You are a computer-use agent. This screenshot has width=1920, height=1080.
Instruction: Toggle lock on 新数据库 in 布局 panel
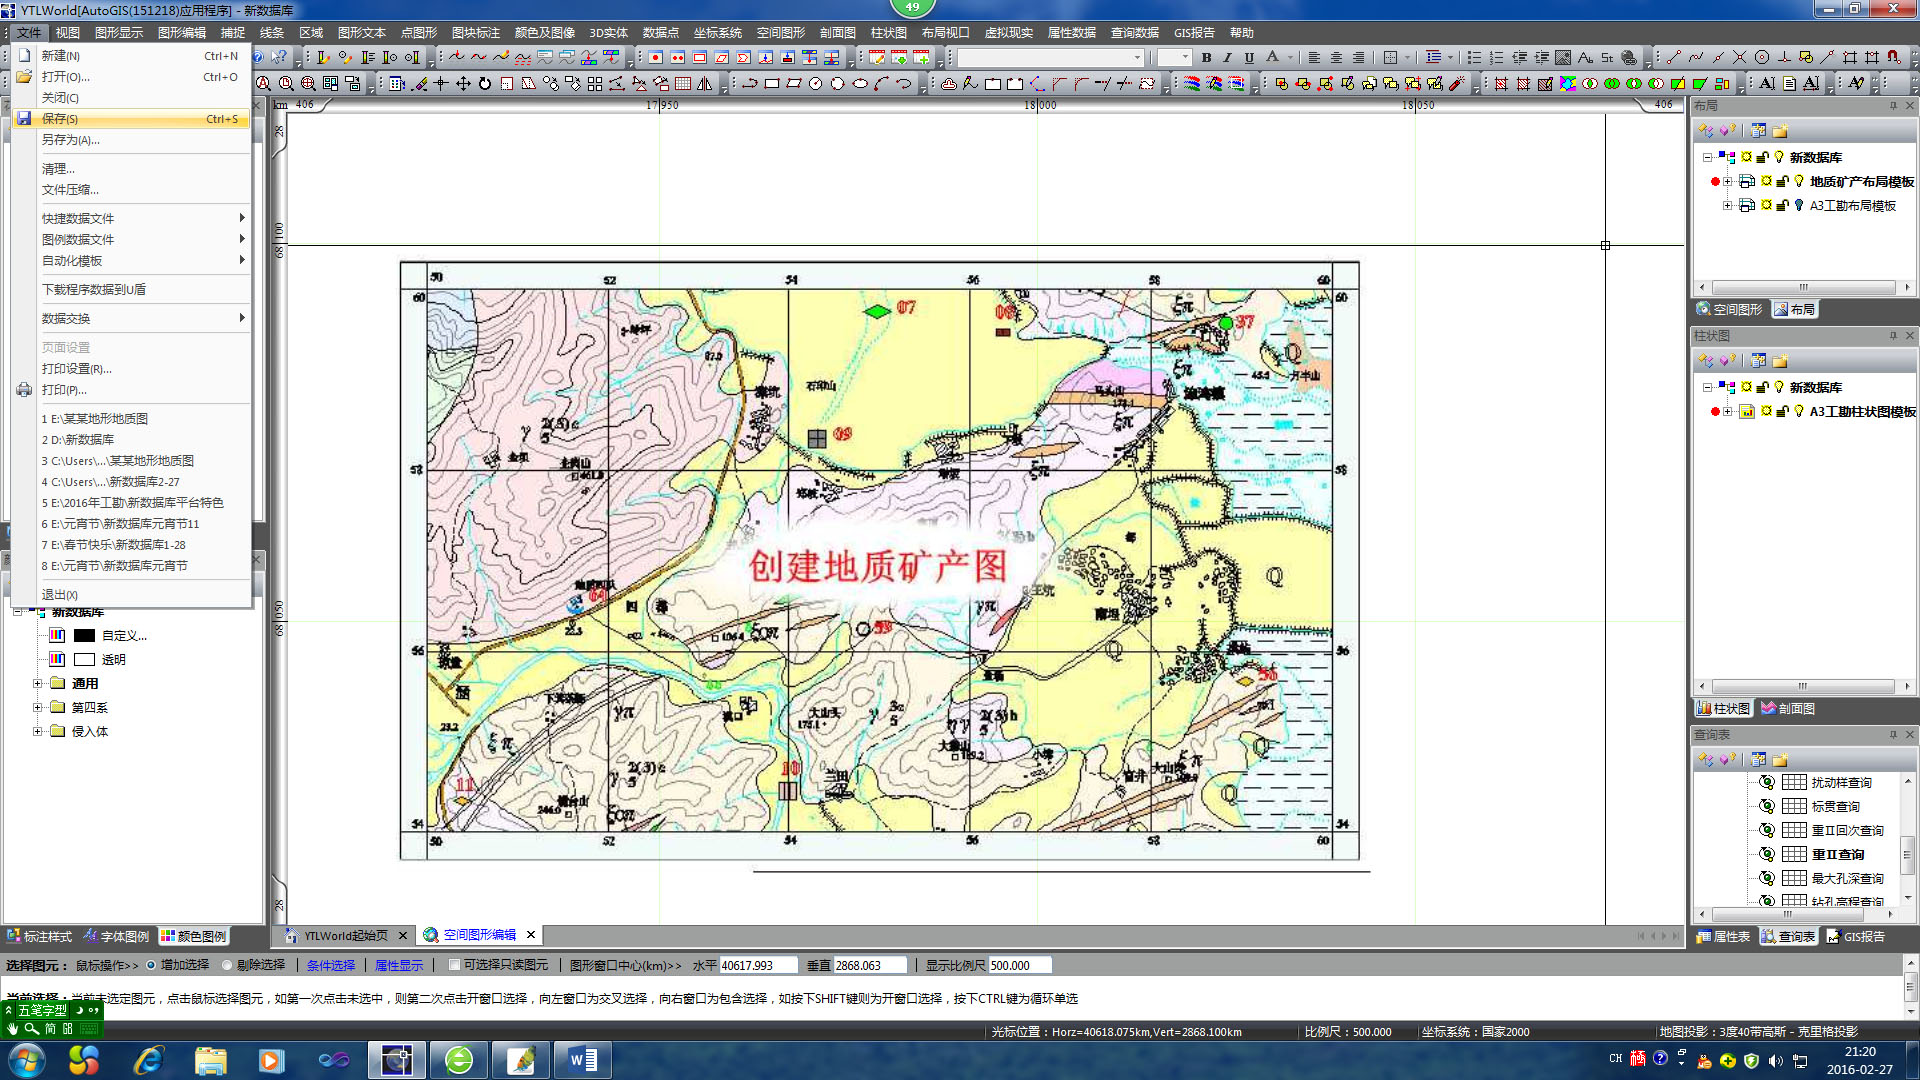(1762, 157)
